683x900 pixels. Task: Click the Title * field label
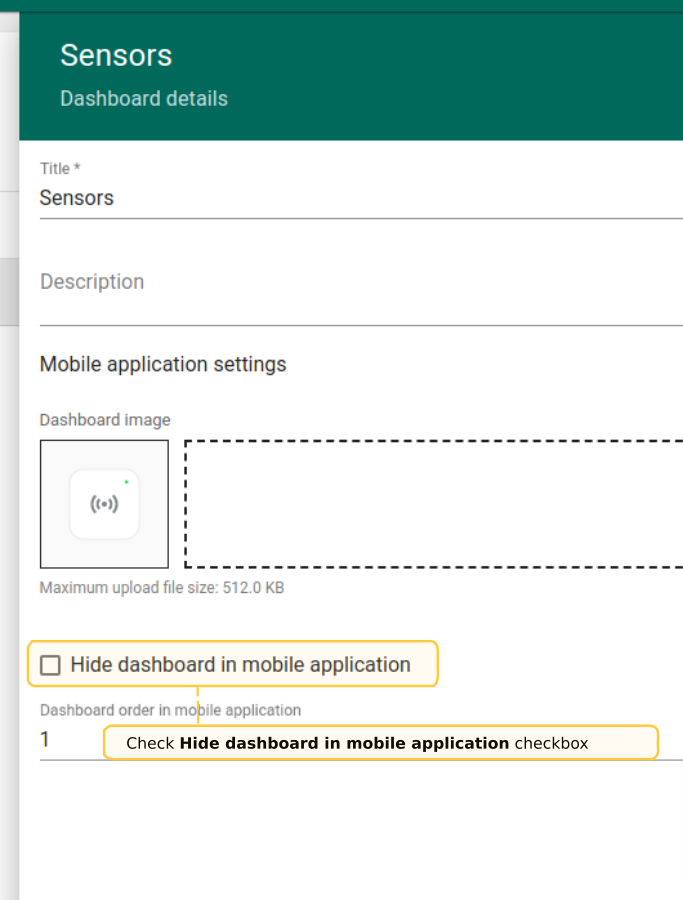[x=60, y=169]
